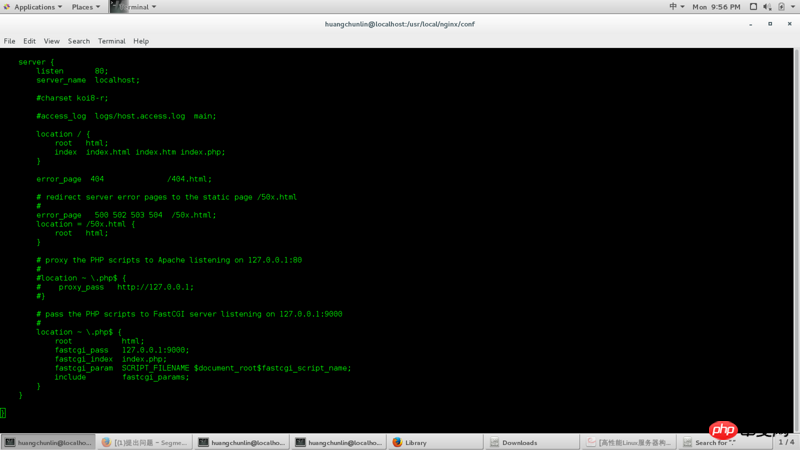Expand the system menu arrow at top-right

[x=793, y=7]
